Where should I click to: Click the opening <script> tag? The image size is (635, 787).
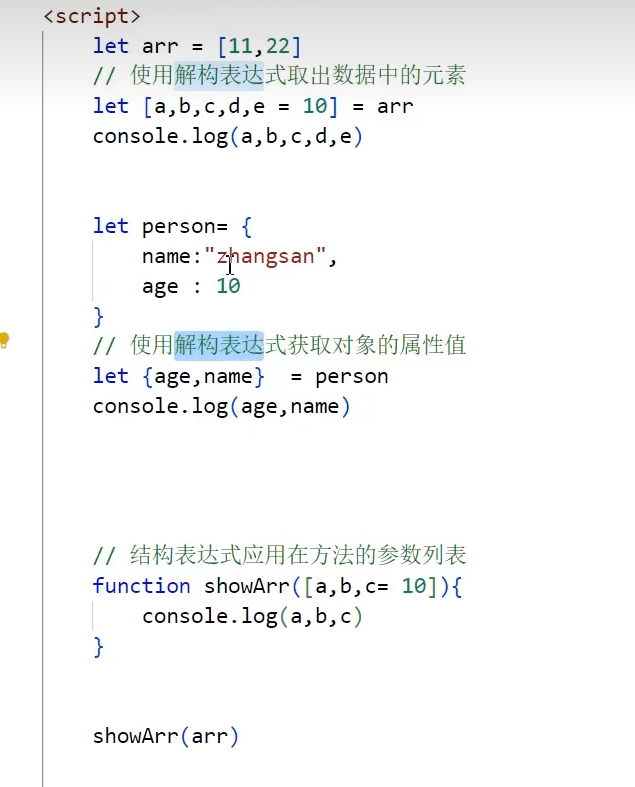point(92,16)
